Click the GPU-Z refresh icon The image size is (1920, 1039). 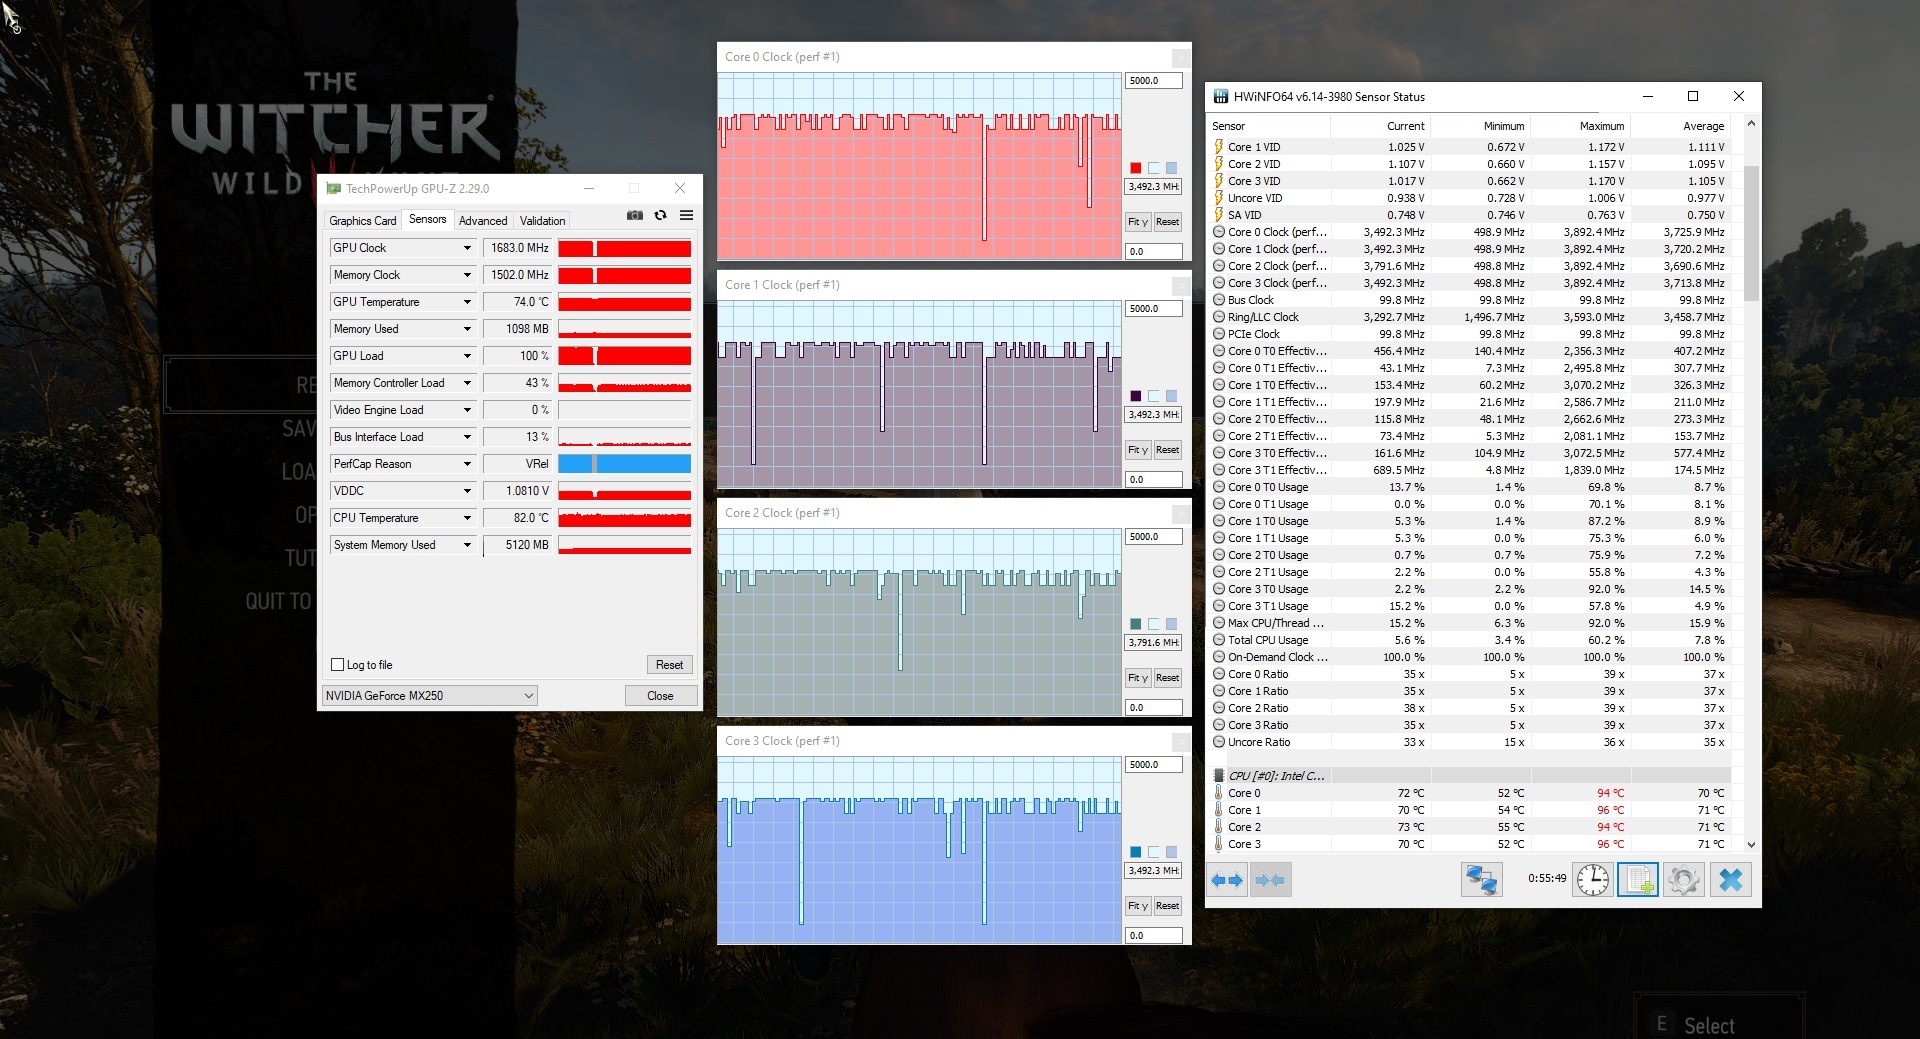point(660,215)
